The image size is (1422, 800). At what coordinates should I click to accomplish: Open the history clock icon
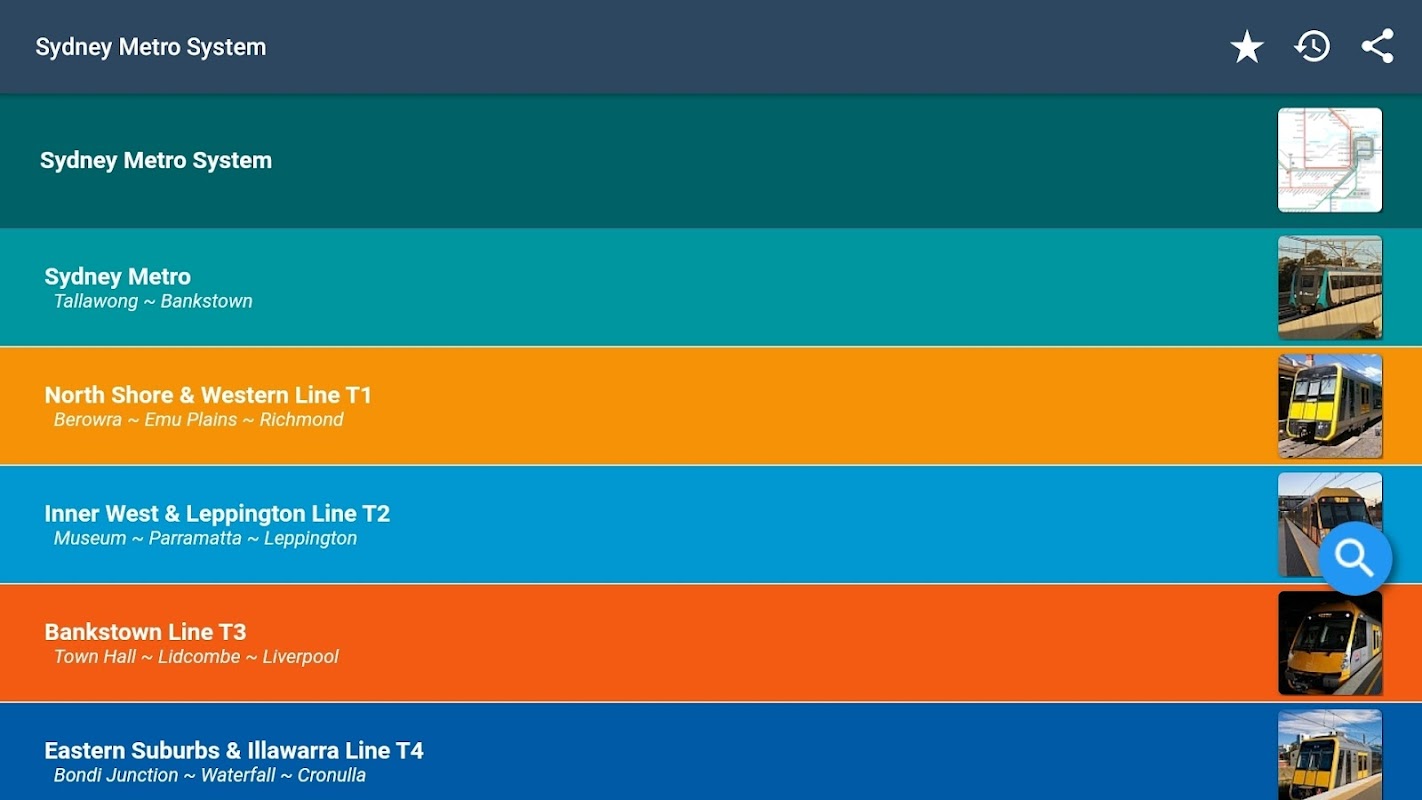(x=1312, y=47)
